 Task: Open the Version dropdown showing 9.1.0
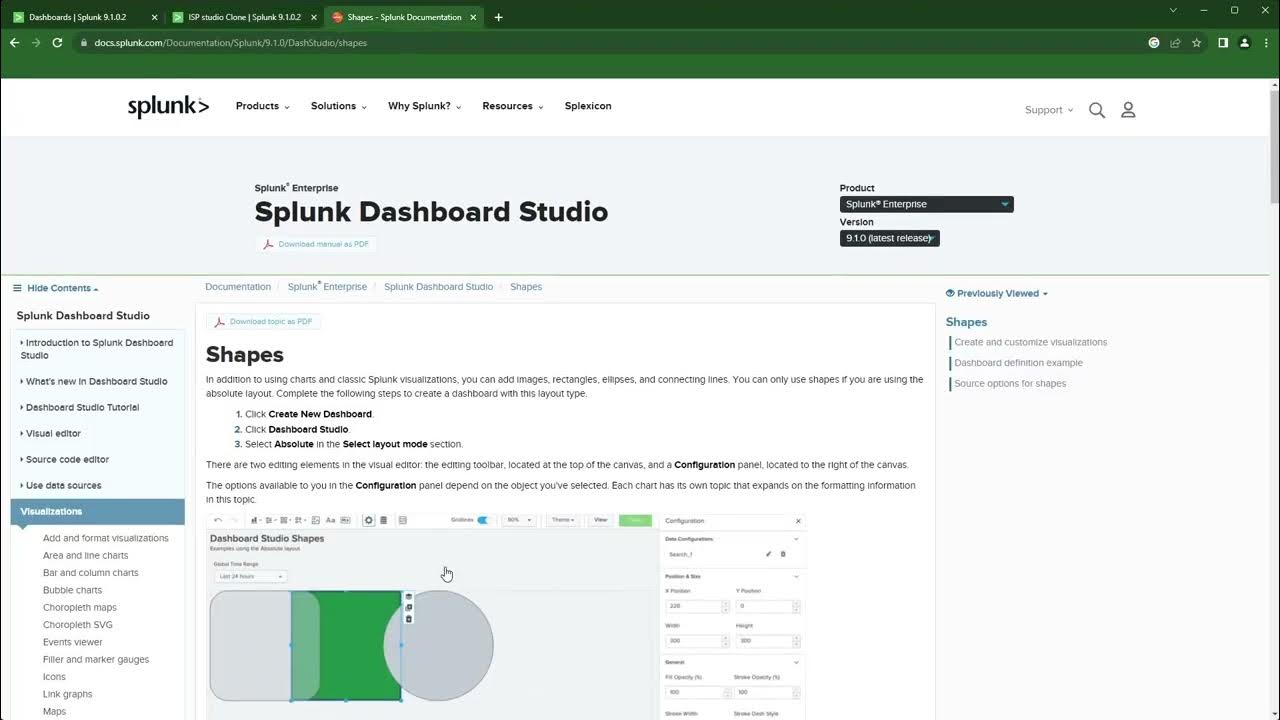coord(889,238)
